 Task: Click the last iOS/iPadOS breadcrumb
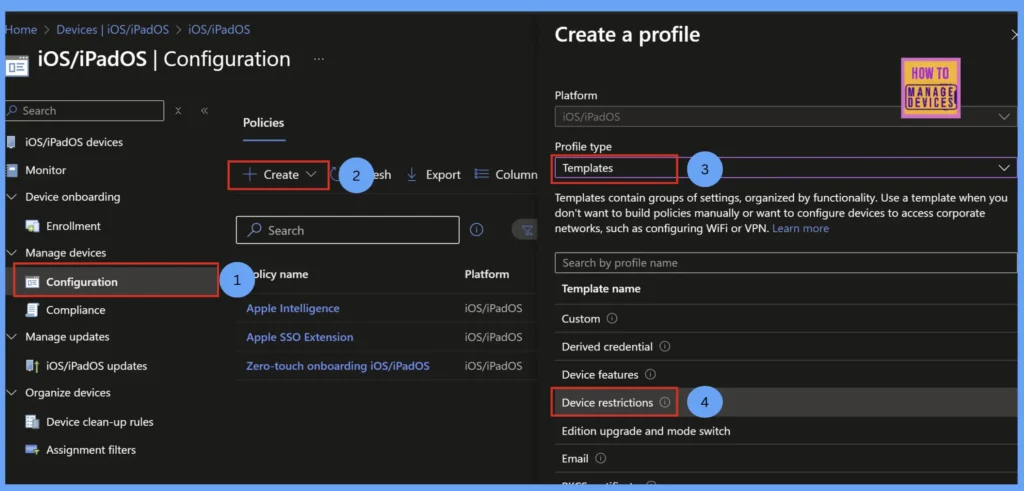pyautogui.click(x=219, y=29)
